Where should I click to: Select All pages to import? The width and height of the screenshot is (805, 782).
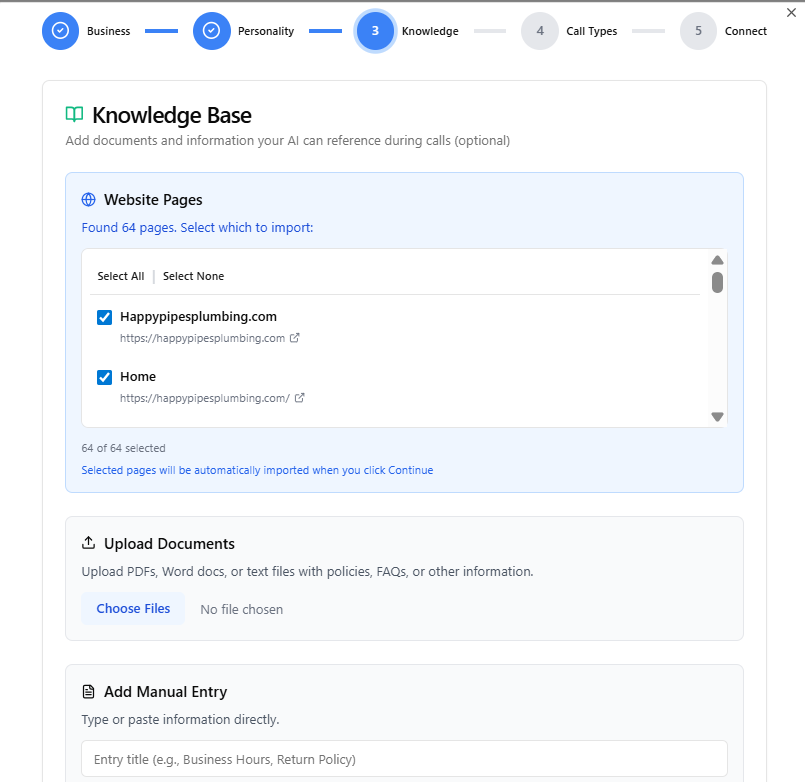[120, 276]
